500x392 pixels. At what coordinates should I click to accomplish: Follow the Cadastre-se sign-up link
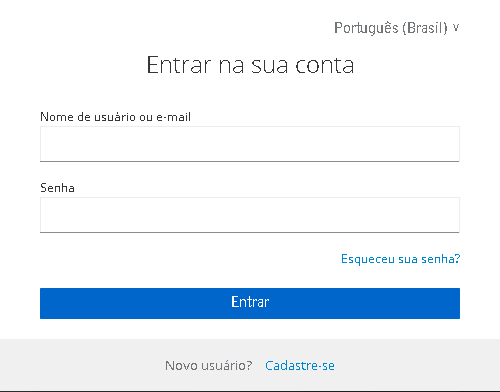pyautogui.click(x=300, y=366)
